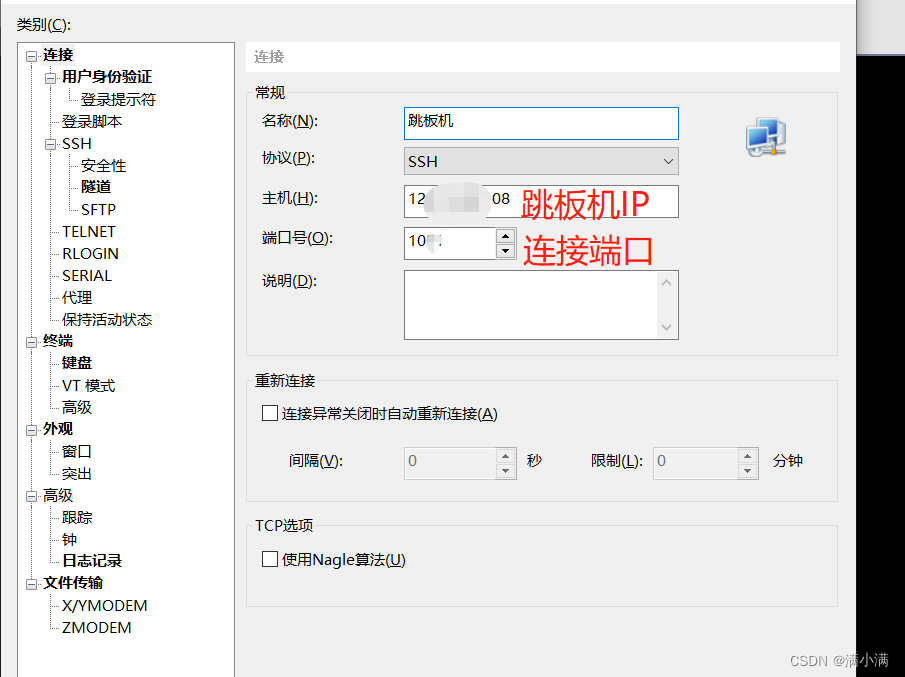Select 跟踪 tree item
Image resolution: width=905 pixels, height=677 pixels.
pos(77,517)
